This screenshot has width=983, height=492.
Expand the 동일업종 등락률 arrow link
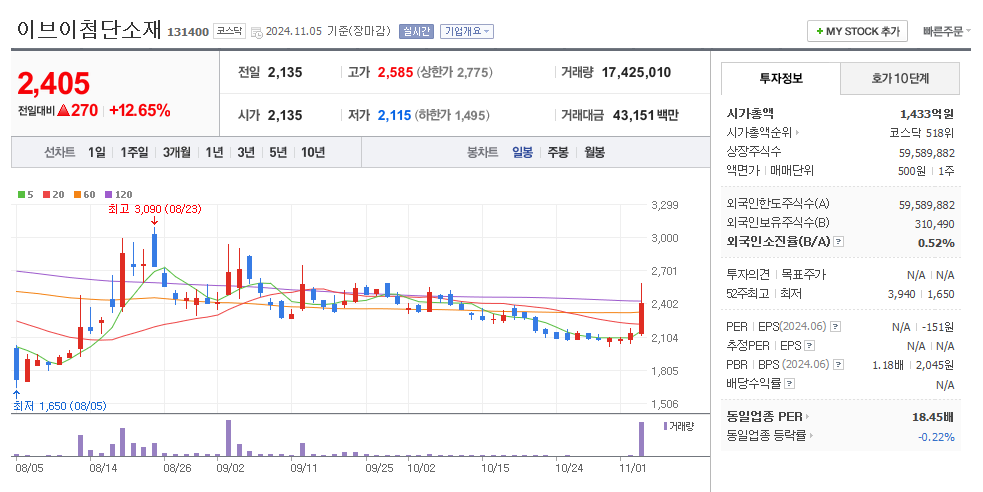(x=811, y=436)
